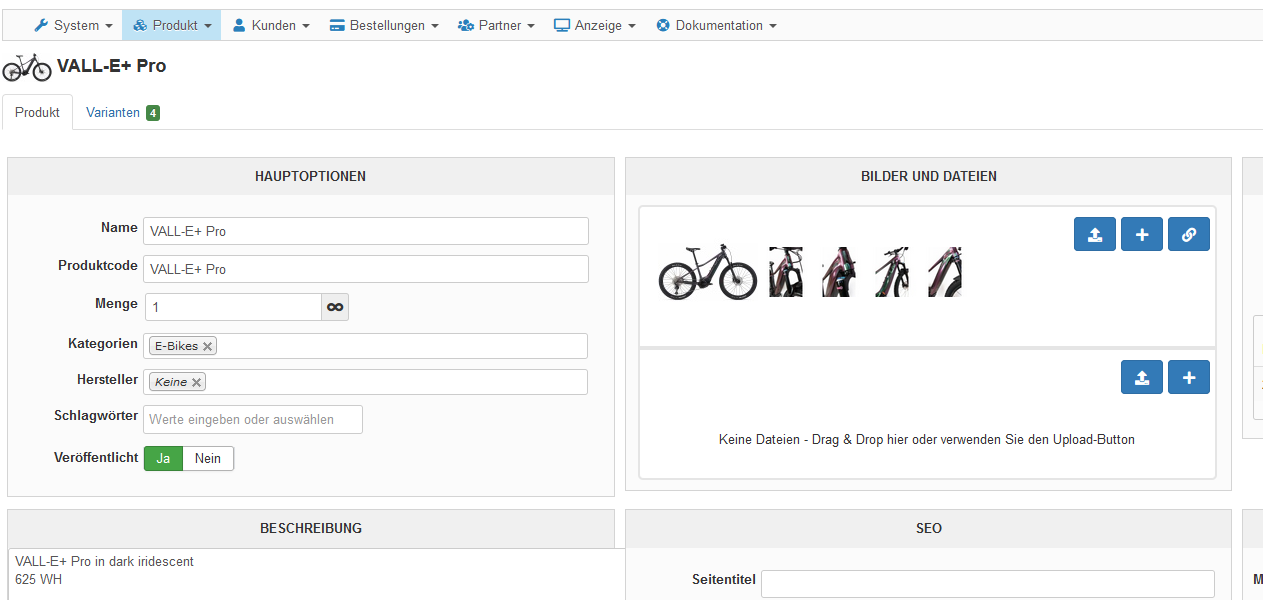Open the Partner menu
Viewport: 1263px width, 600px height.
[x=496, y=25]
